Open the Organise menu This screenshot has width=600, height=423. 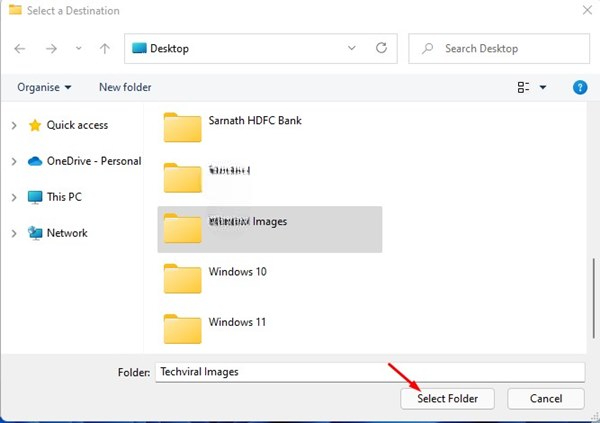pyautogui.click(x=44, y=87)
